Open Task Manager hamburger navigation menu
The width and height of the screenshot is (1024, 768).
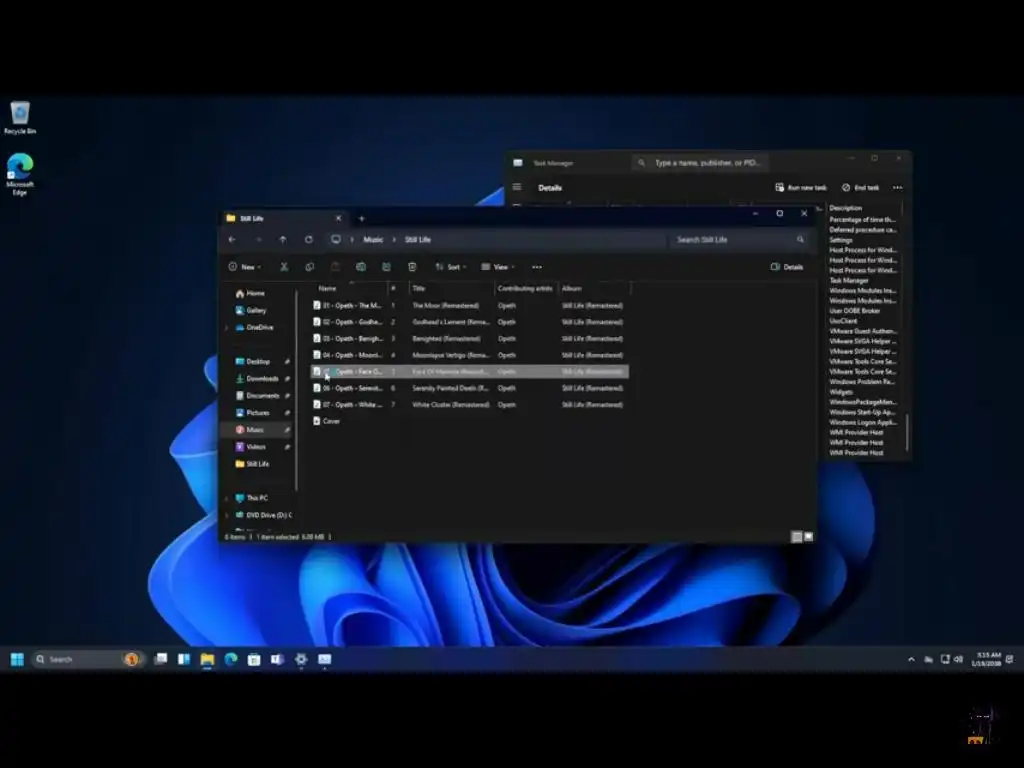[x=517, y=187]
